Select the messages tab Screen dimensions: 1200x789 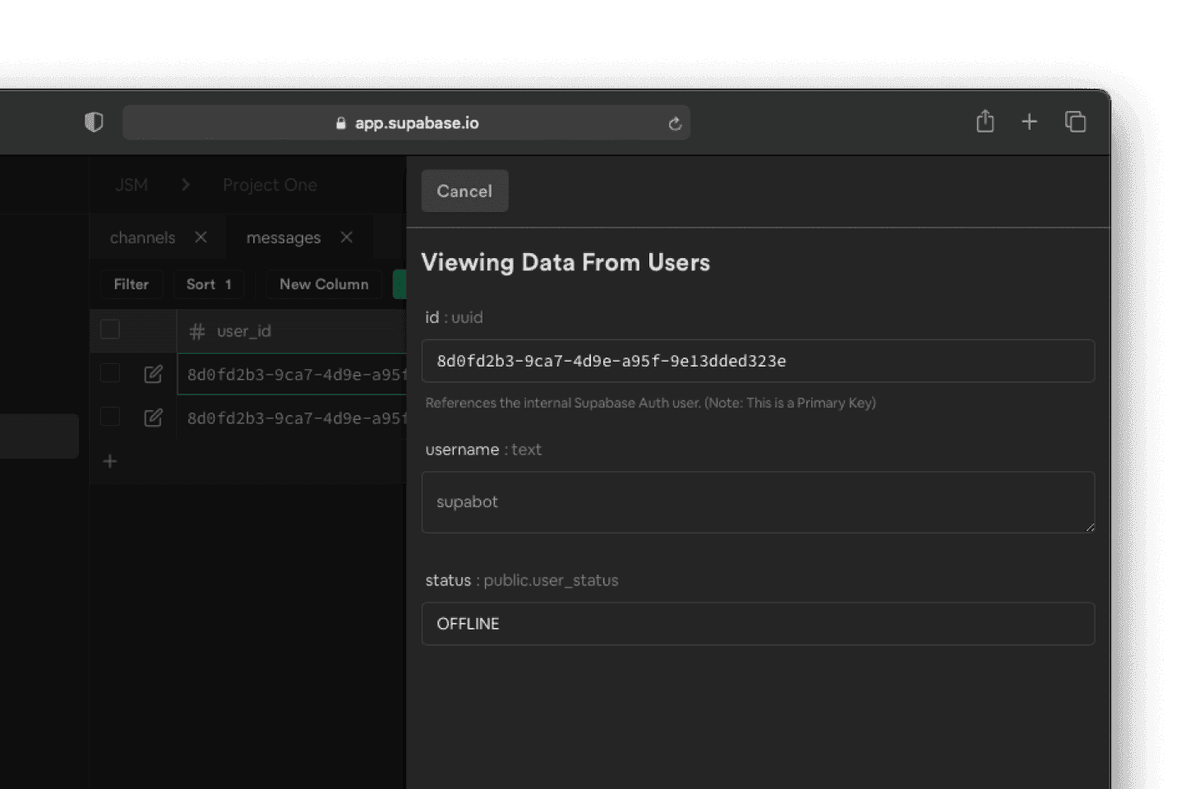(283, 237)
